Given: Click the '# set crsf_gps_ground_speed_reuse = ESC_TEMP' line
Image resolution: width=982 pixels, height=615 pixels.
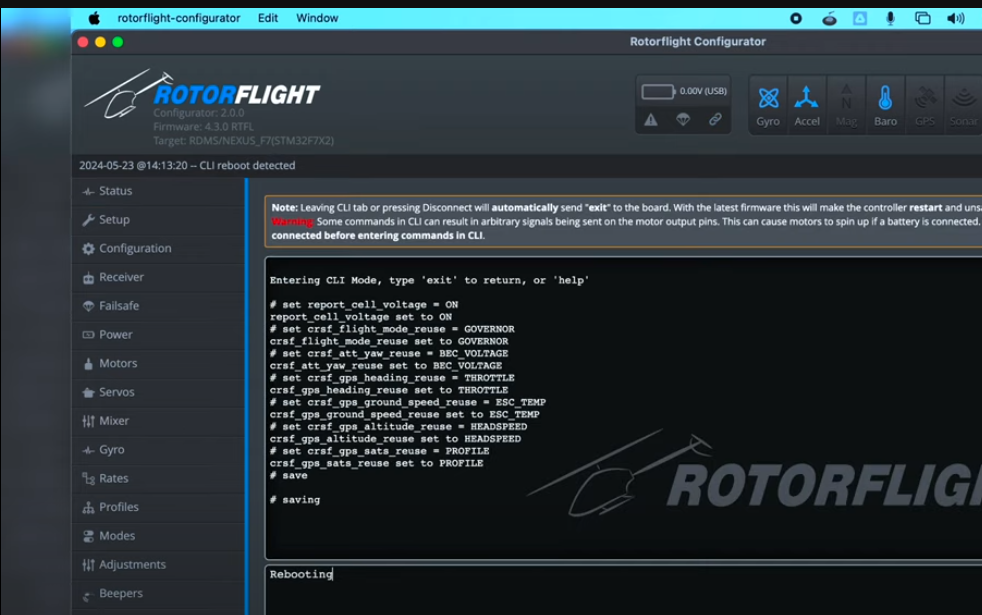Looking at the screenshot, I should 408,403.
